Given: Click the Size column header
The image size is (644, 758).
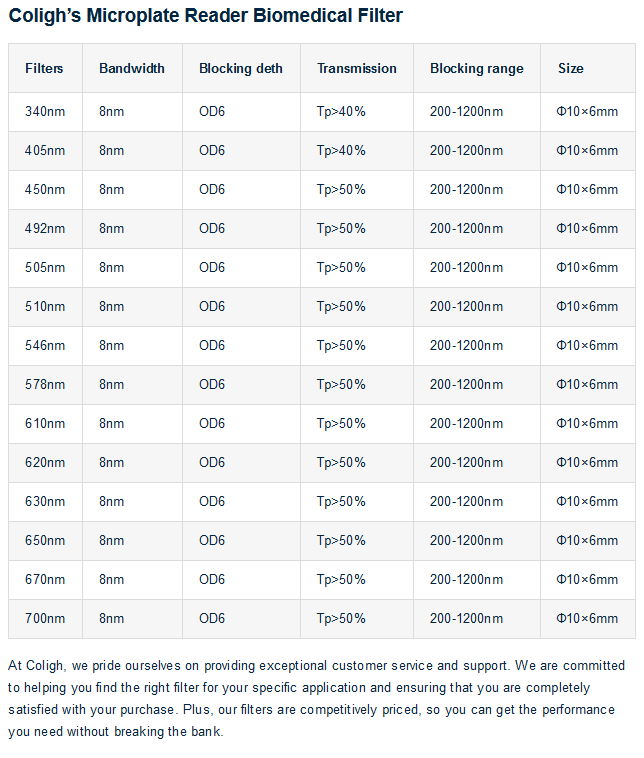Looking at the screenshot, I should (x=571, y=69).
